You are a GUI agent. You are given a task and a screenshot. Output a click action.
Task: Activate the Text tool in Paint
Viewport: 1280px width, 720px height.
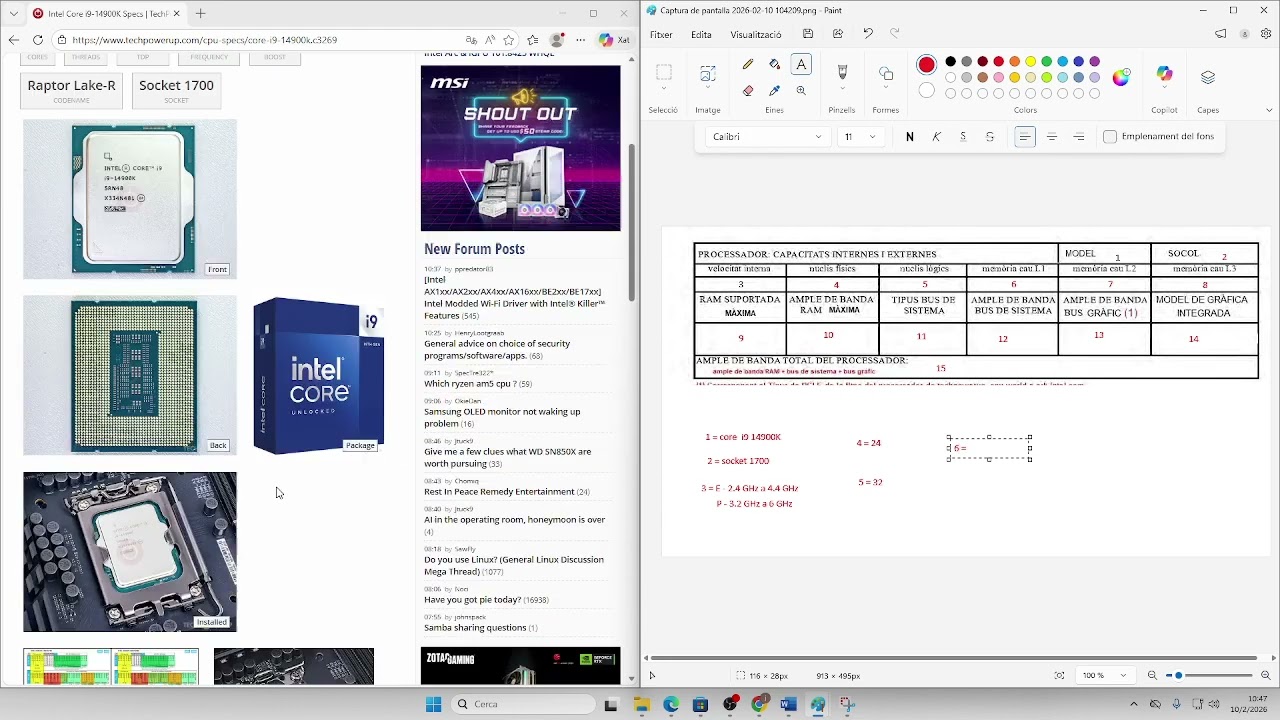coord(801,64)
